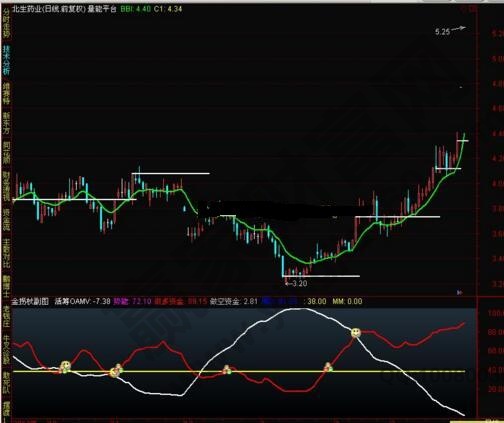
Task: Open the 分时走势 sidebar tab
Action: tap(6, 23)
